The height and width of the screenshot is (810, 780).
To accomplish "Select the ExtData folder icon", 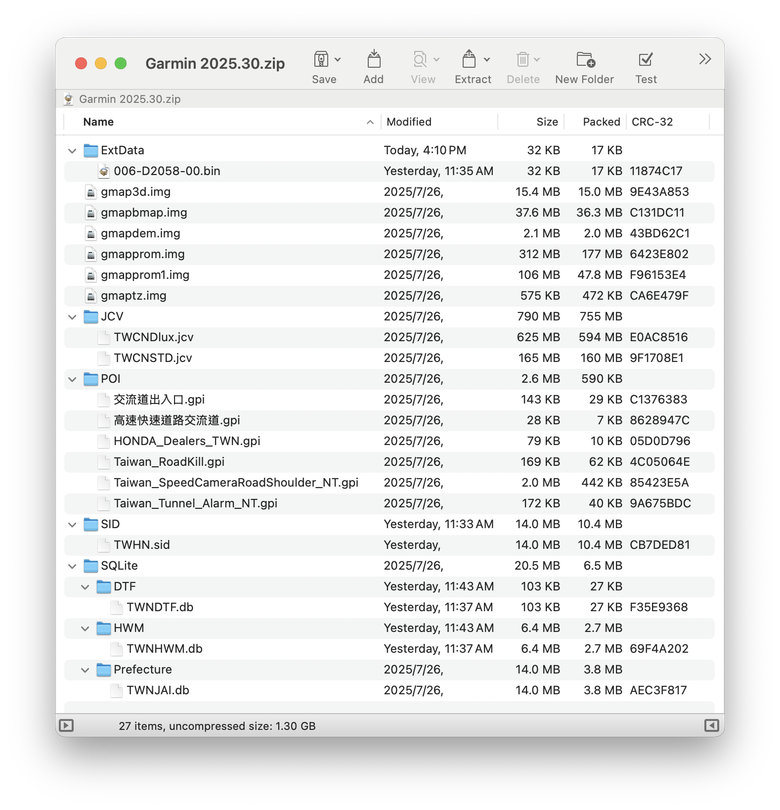I will tap(91, 150).
